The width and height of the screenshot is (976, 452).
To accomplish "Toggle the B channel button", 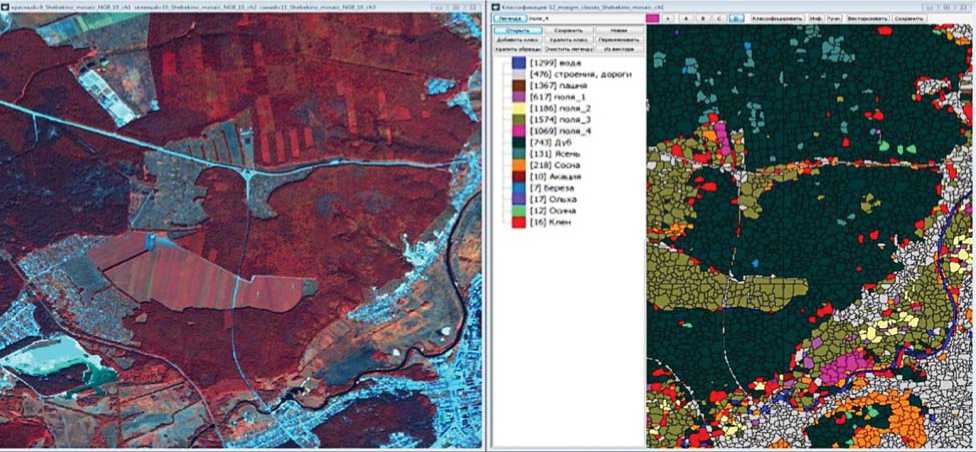I will click(703, 18).
